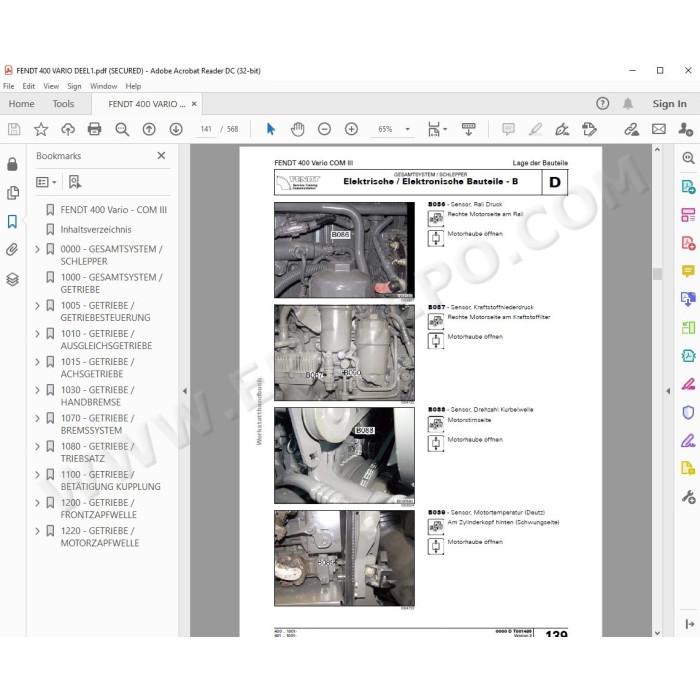The width and height of the screenshot is (700, 700).
Task: Switch to the Tools tab
Action: click(x=63, y=104)
